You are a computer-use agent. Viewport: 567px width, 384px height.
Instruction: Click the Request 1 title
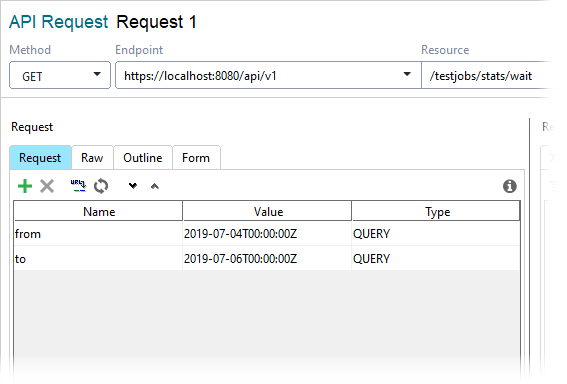[x=157, y=22]
